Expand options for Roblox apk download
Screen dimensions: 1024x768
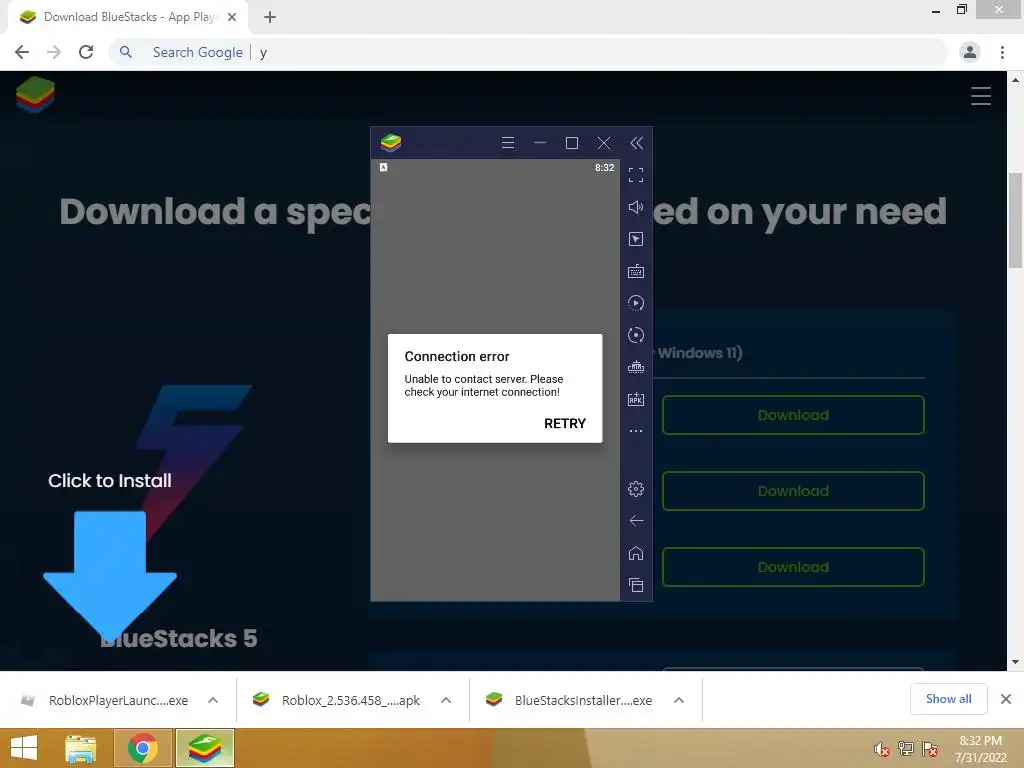pos(446,700)
